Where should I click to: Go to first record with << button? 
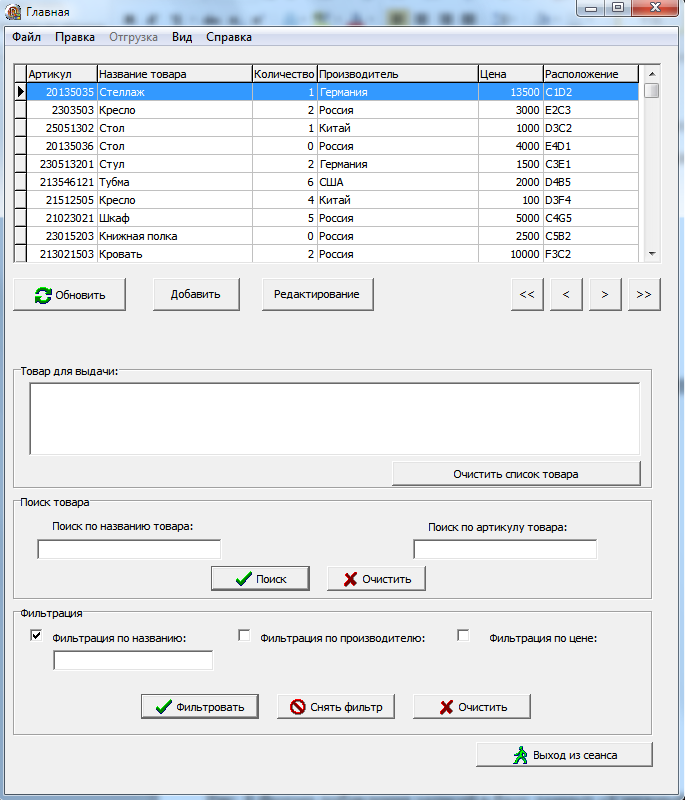coord(527,294)
